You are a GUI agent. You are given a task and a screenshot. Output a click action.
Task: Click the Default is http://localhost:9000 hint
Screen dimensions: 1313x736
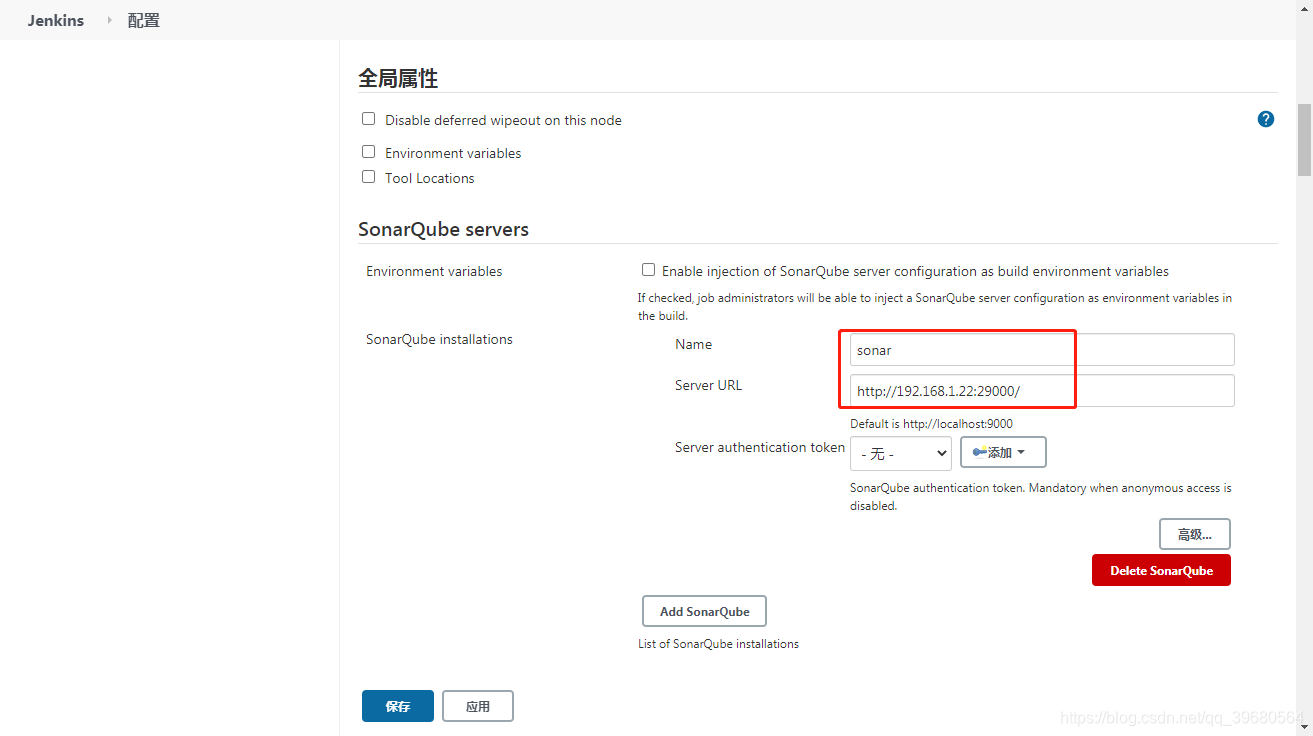click(x=931, y=424)
